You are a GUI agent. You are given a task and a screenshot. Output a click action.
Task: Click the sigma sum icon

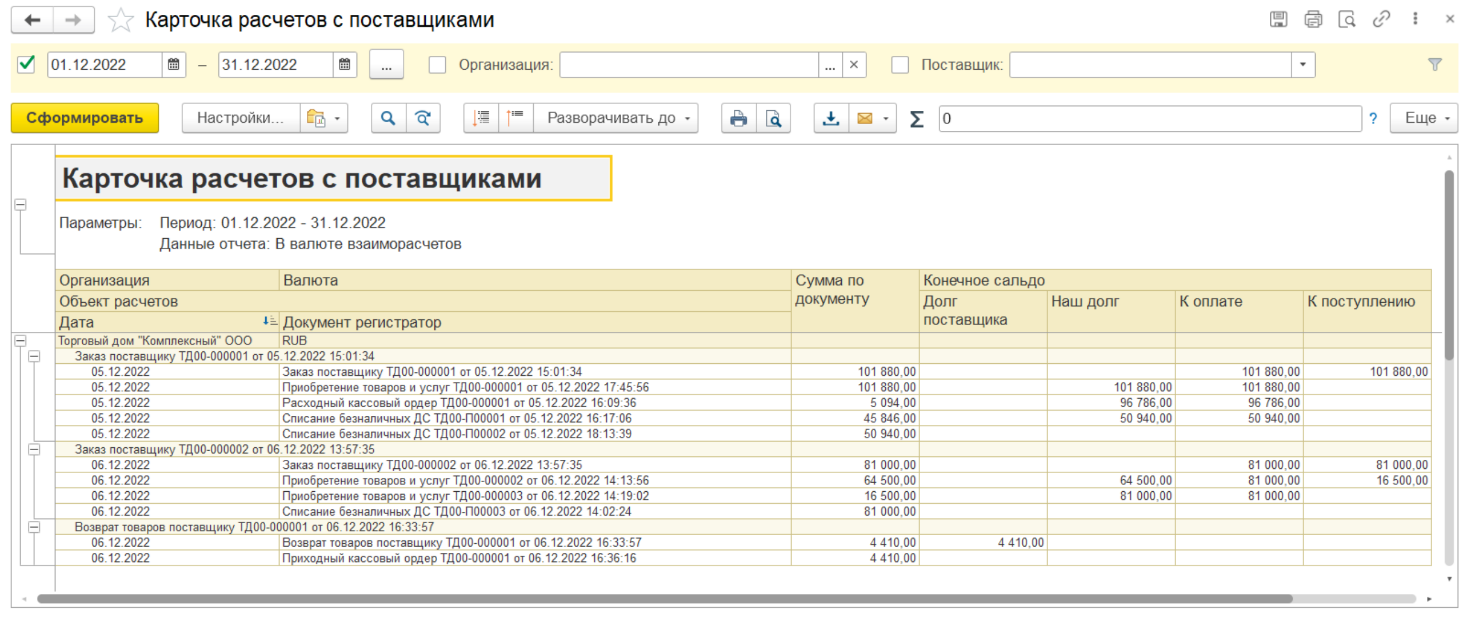(x=916, y=119)
